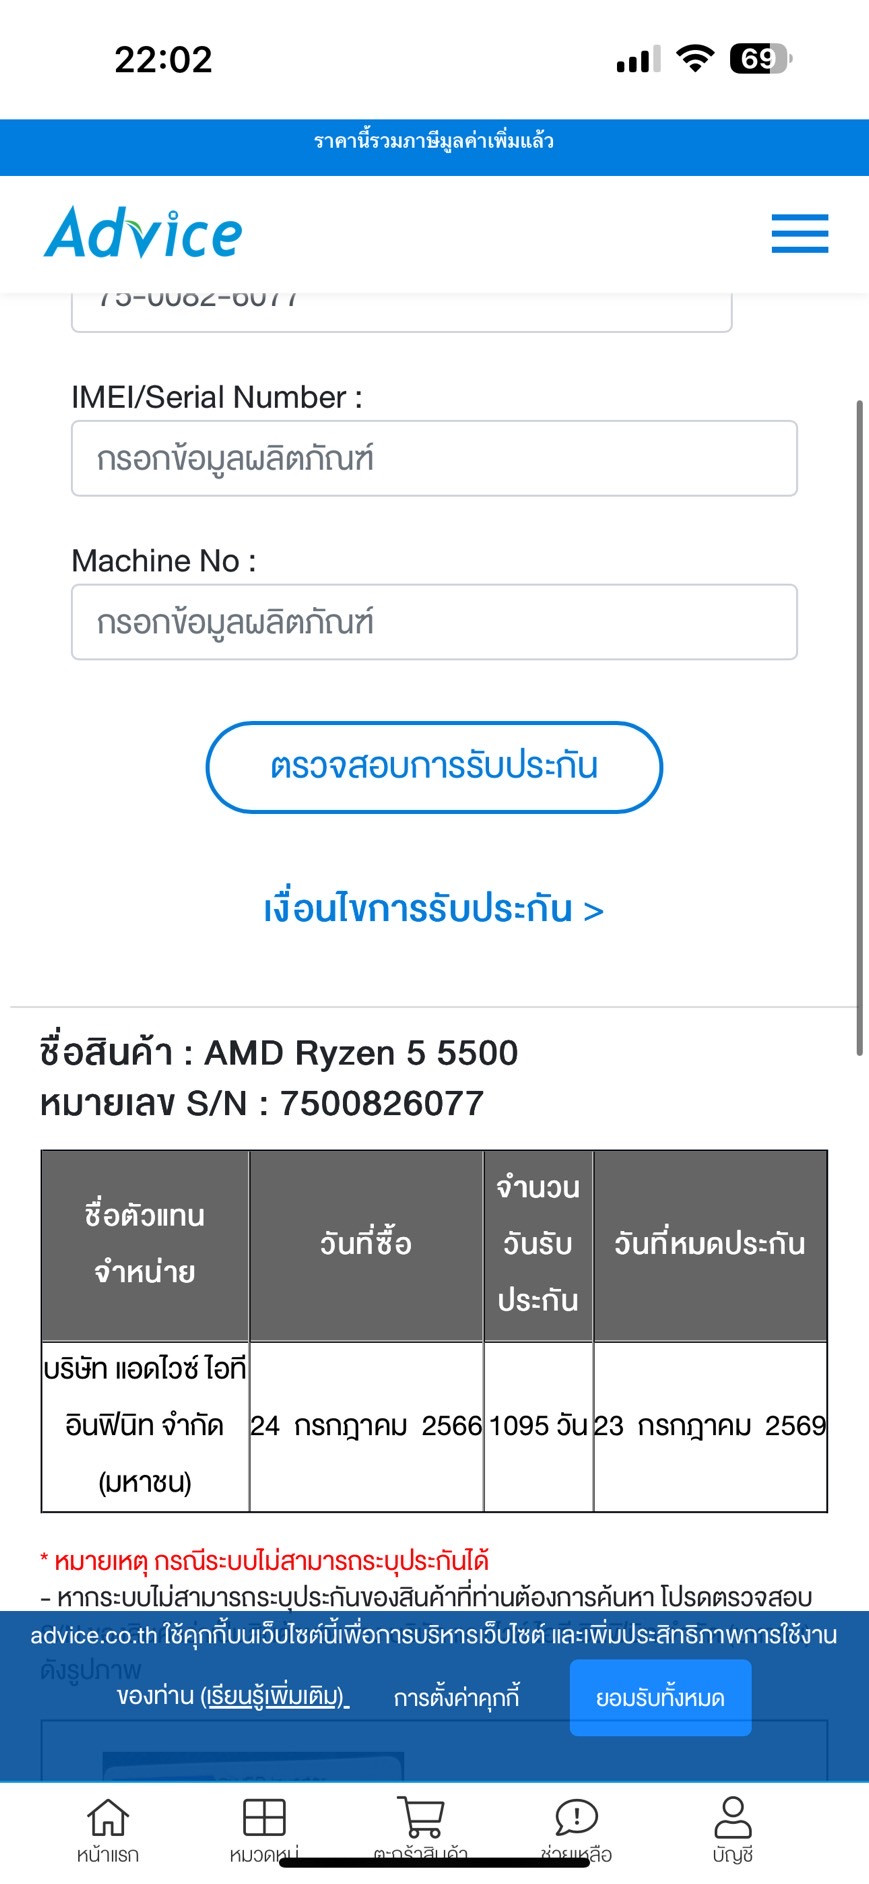
Task: Open การตั้งค่าคุกกี้ settings
Action: pos(457,1698)
